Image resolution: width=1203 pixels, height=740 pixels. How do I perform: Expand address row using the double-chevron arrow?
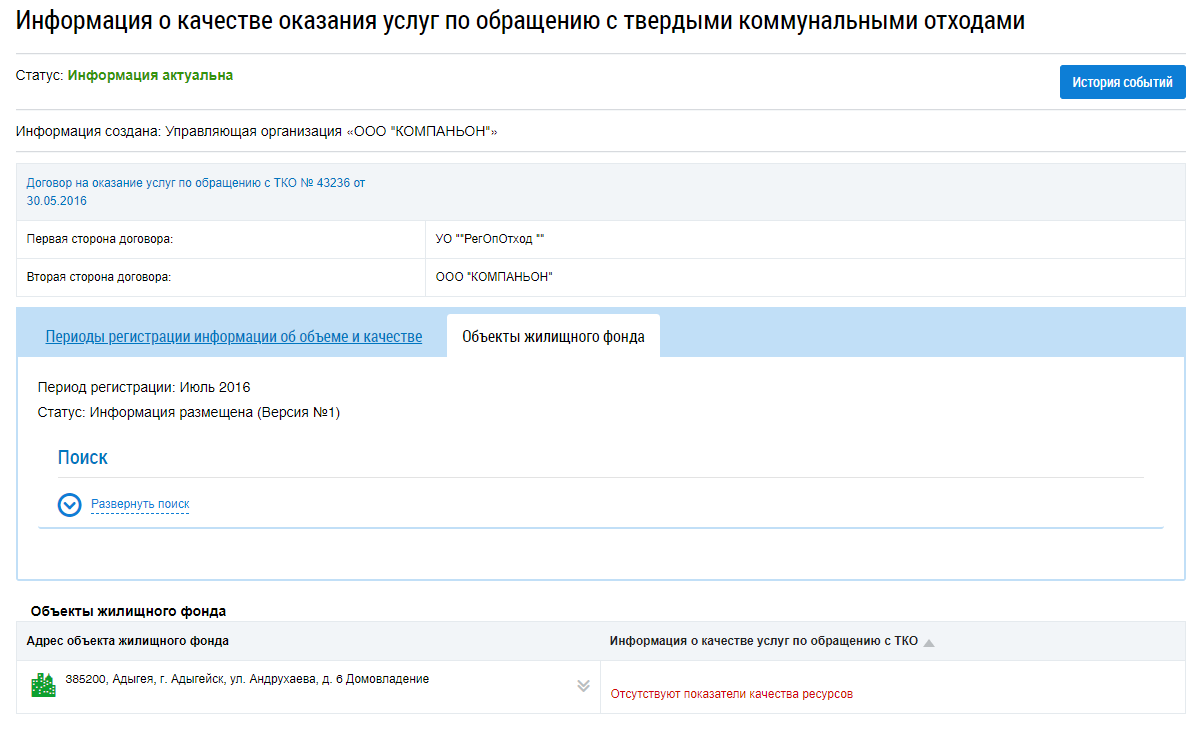point(583,686)
